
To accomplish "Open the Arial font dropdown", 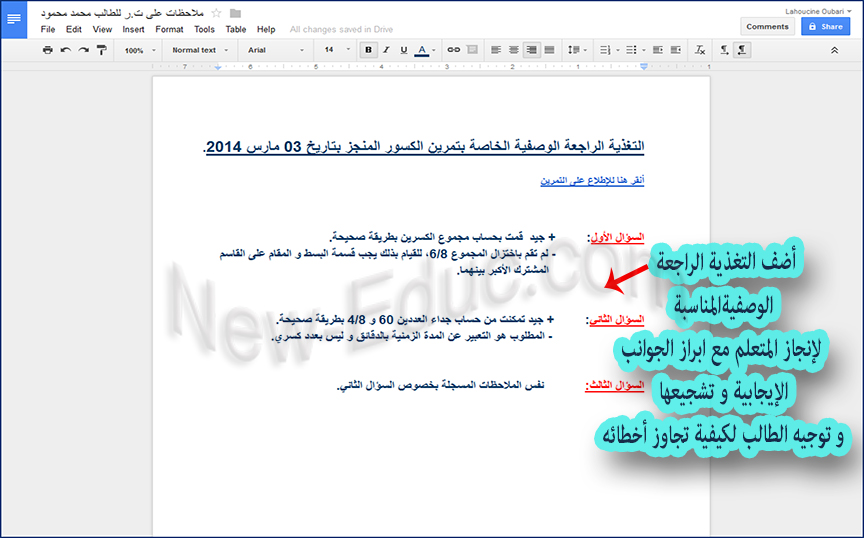I will point(275,50).
